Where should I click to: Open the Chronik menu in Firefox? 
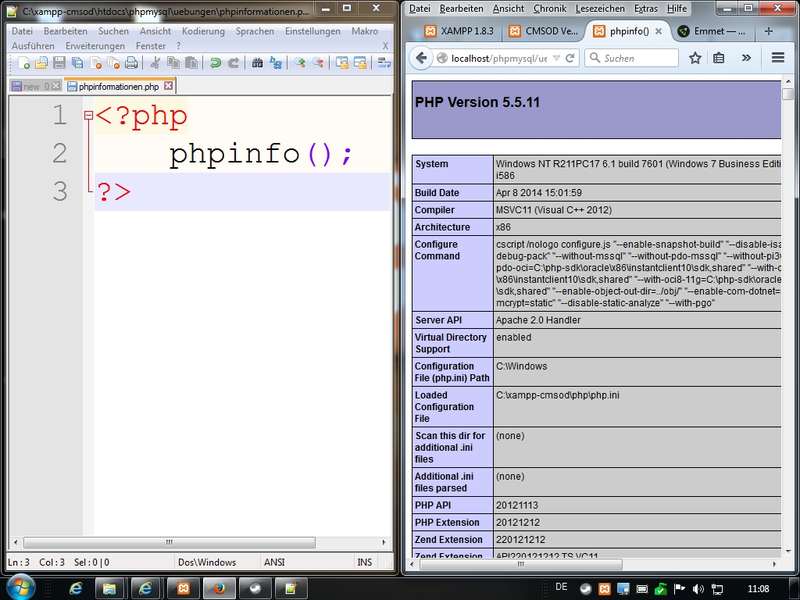(x=550, y=8)
